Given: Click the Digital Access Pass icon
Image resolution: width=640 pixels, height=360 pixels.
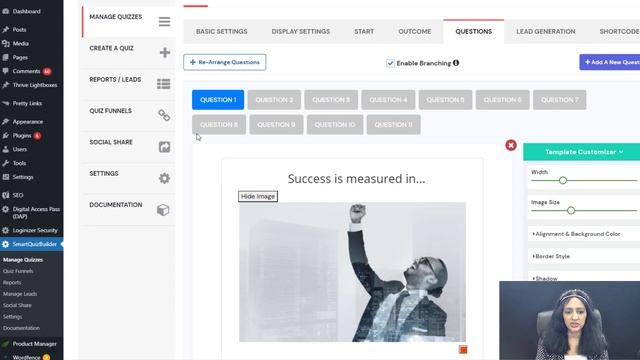Looking at the screenshot, I should [x=6, y=209].
